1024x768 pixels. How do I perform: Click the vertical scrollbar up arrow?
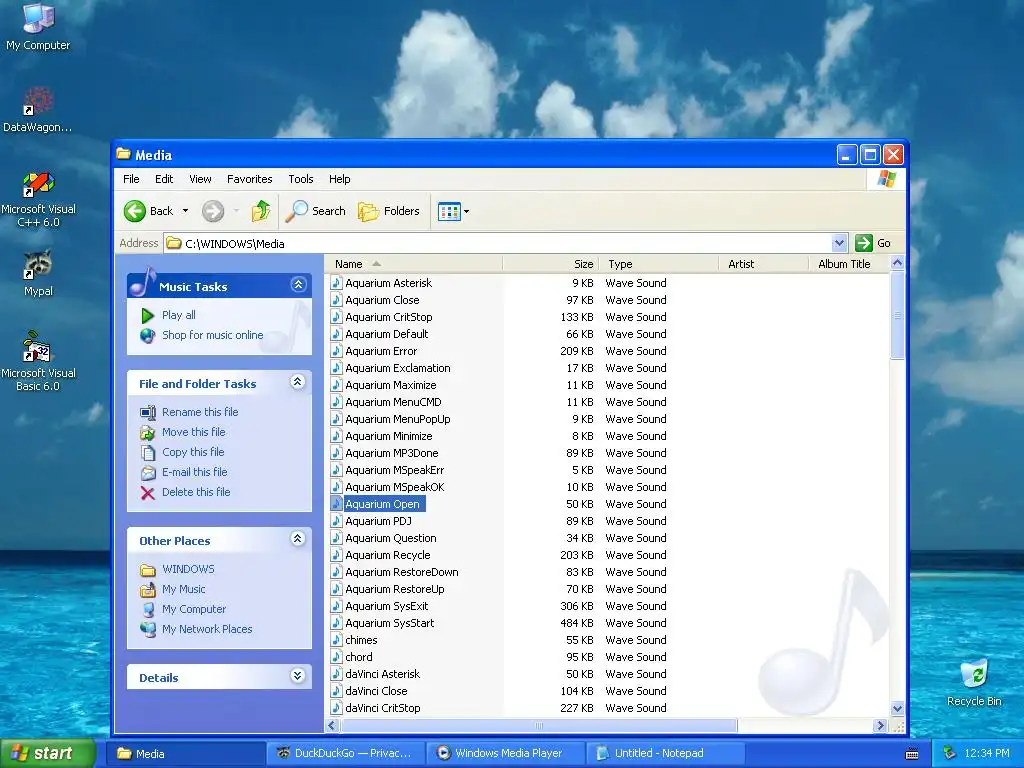point(897,263)
